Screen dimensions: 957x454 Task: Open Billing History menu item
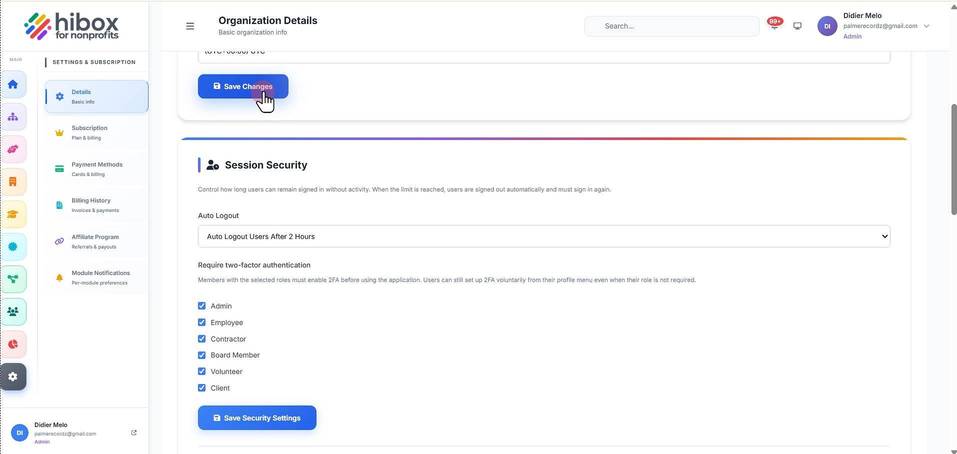[x=96, y=205]
